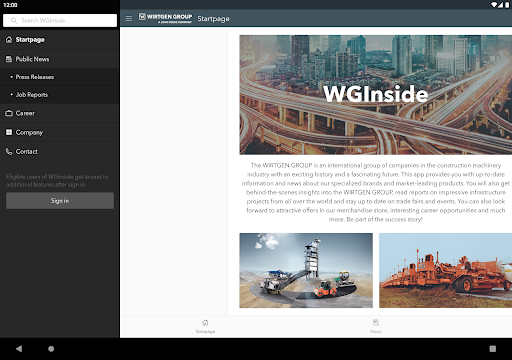Open the Career section
Viewport: 512px width, 360px height.
60,113
